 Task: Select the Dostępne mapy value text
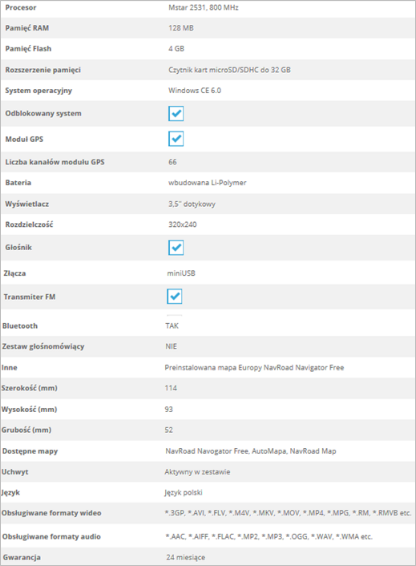(x=251, y=451)
